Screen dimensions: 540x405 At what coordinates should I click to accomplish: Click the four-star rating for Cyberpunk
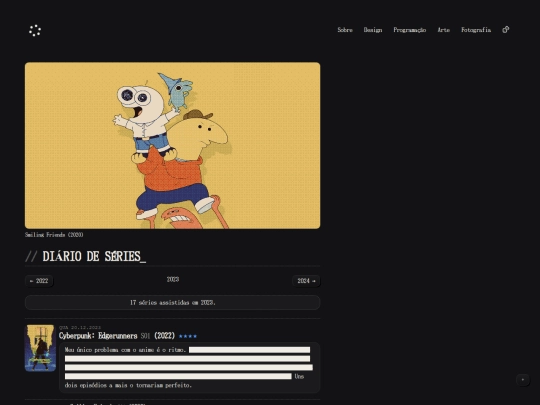point(188,336)
